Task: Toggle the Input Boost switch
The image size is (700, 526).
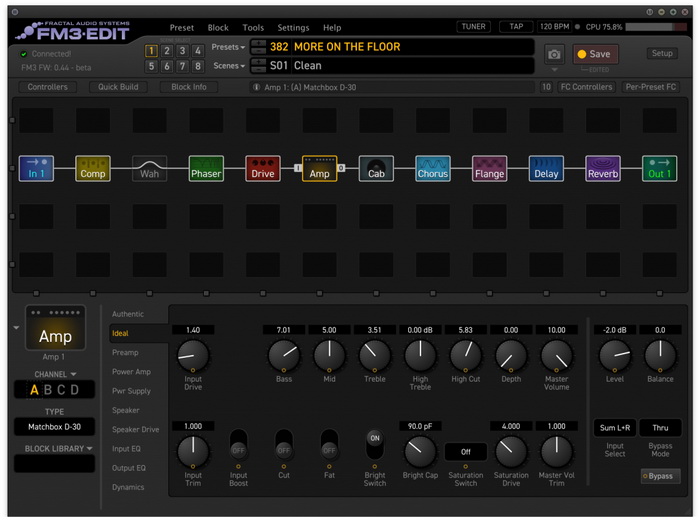Action: [x=238, y=445]
